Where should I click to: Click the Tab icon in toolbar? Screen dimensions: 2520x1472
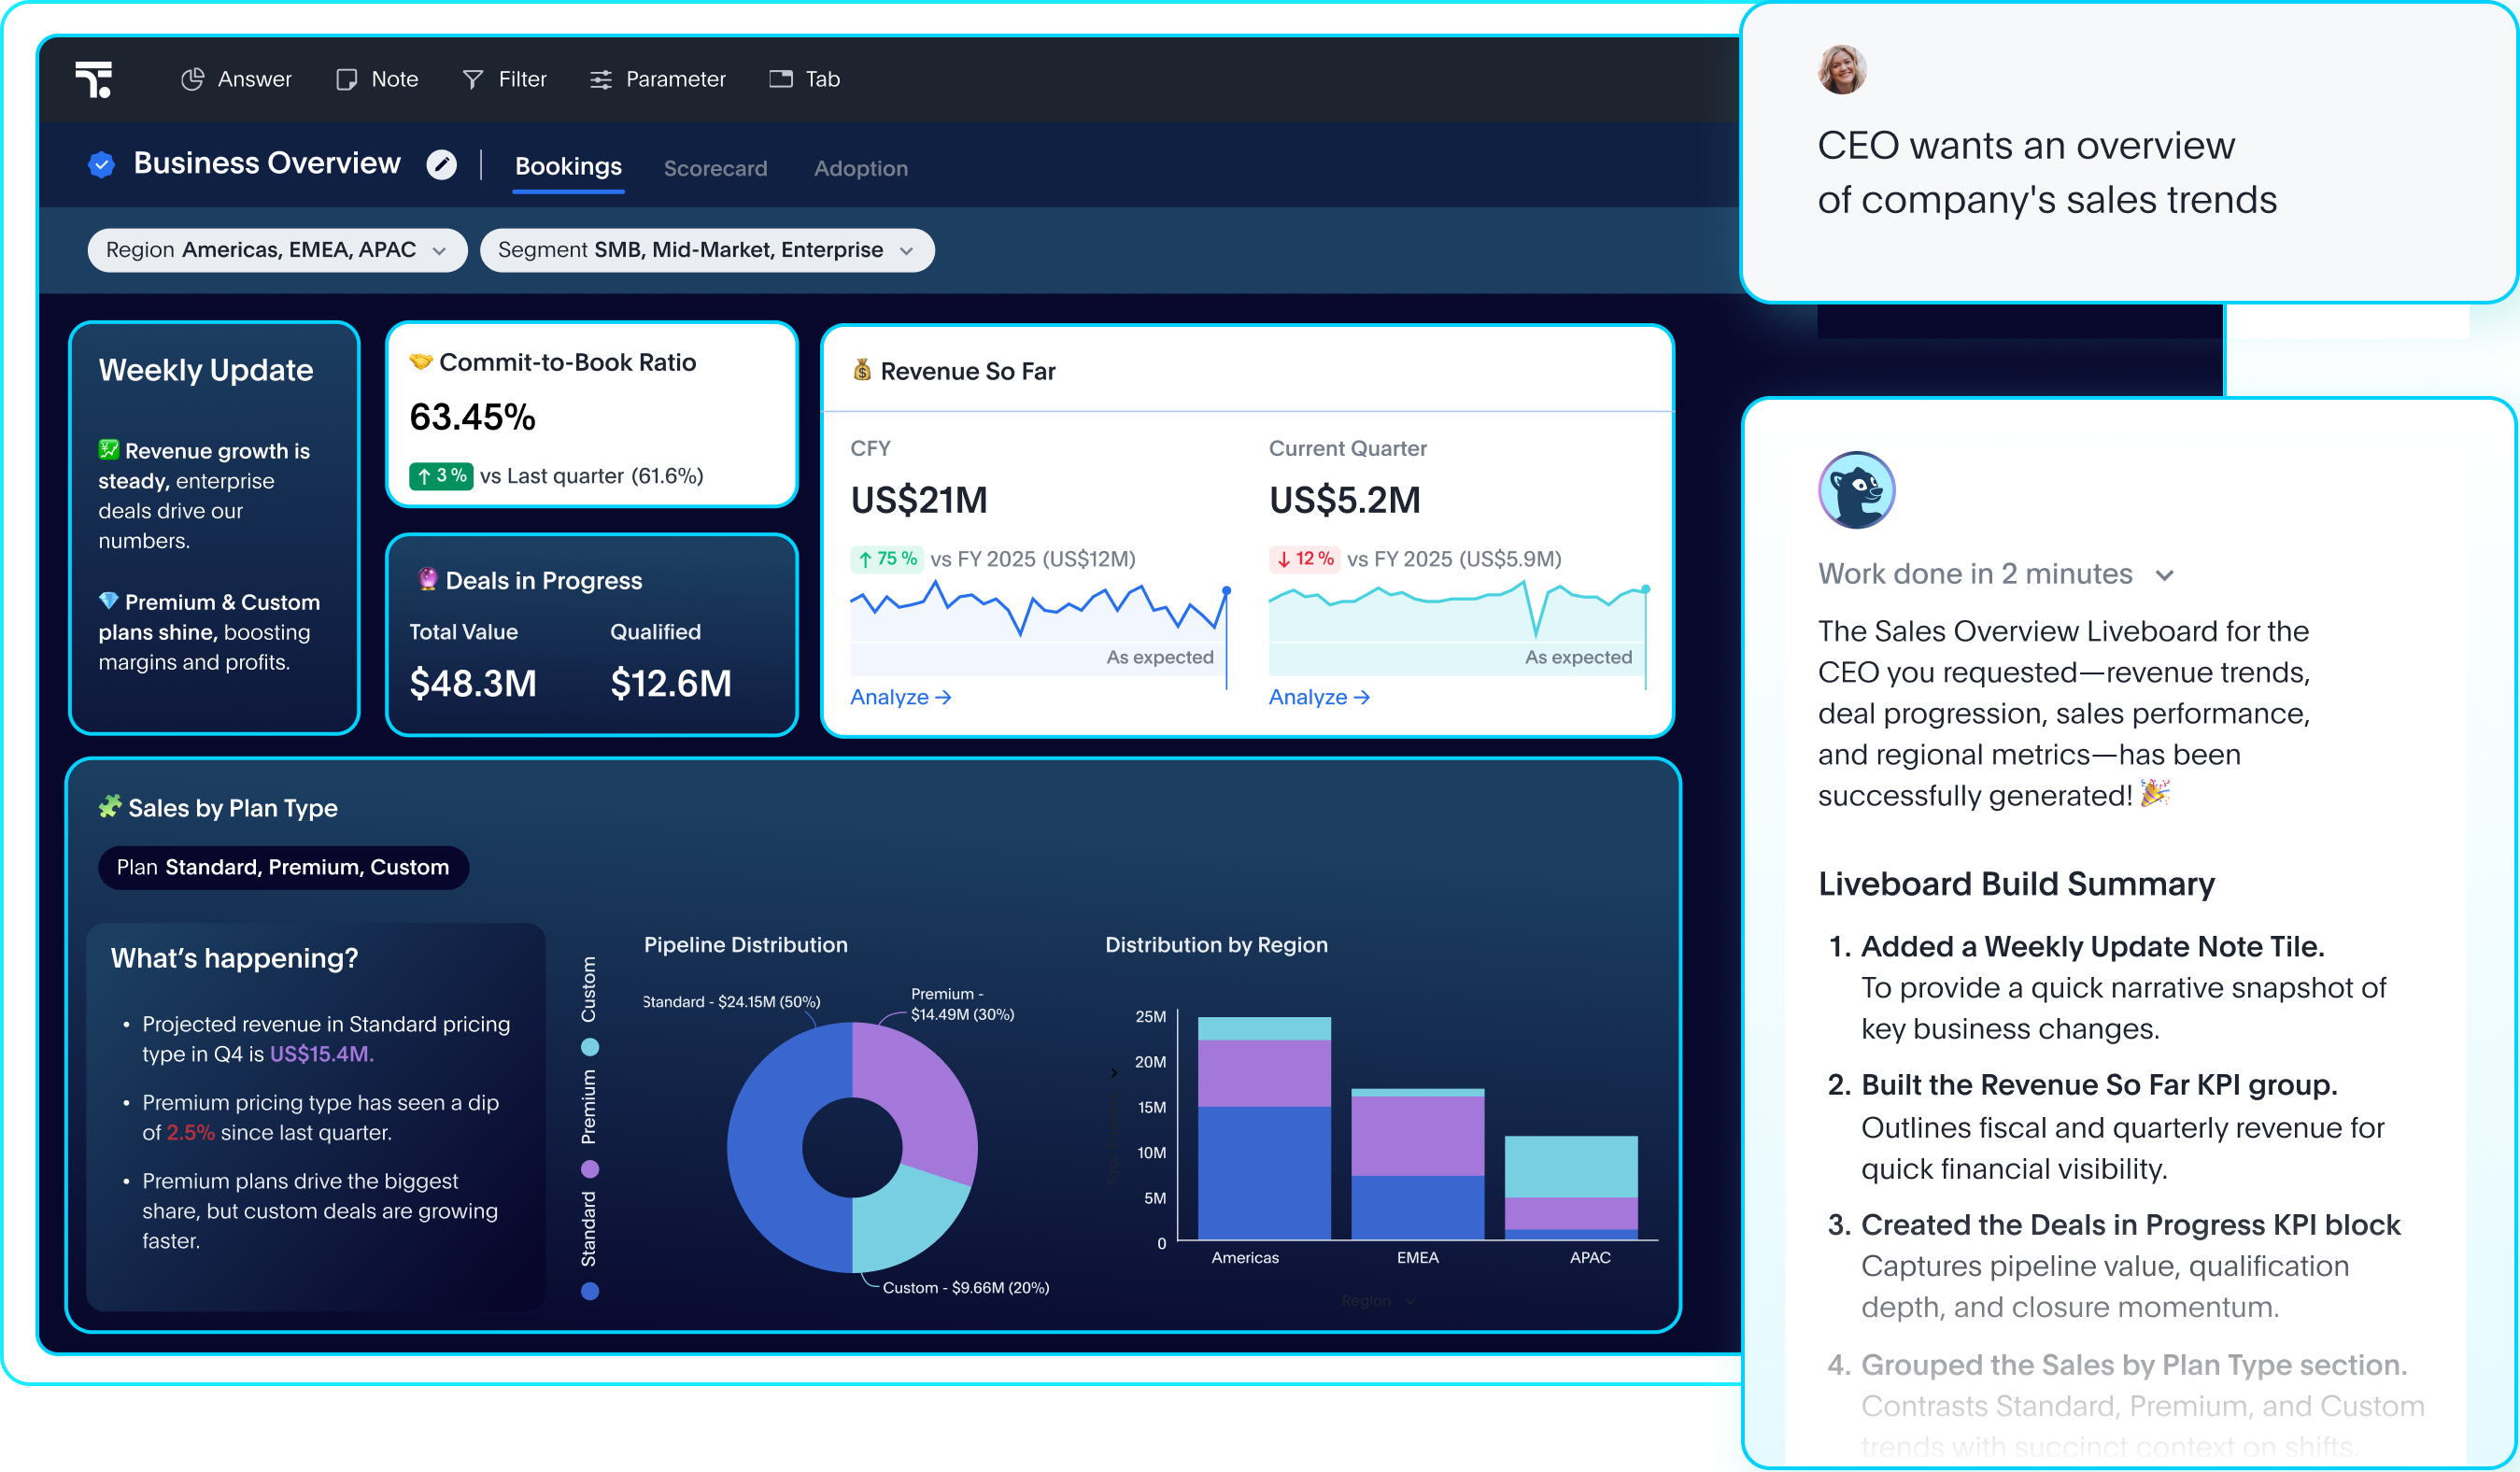tap(780, 79)
